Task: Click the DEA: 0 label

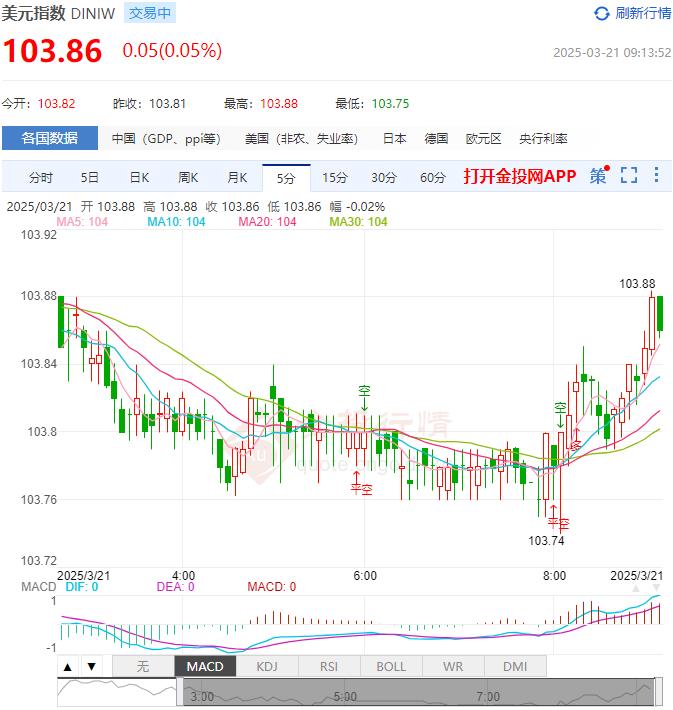Action: tap(175, 587)
